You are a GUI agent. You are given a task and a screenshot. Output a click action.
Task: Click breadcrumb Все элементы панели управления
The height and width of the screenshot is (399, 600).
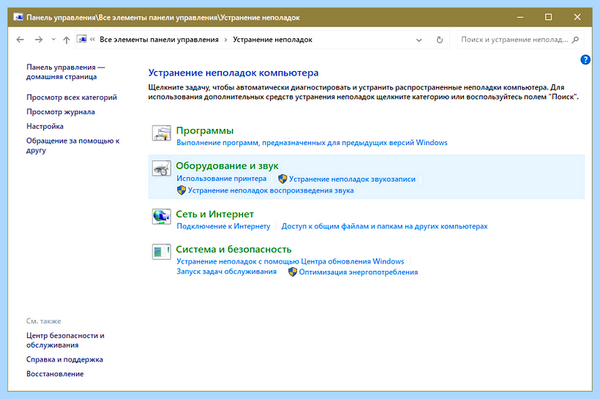[x=159, y=39]
